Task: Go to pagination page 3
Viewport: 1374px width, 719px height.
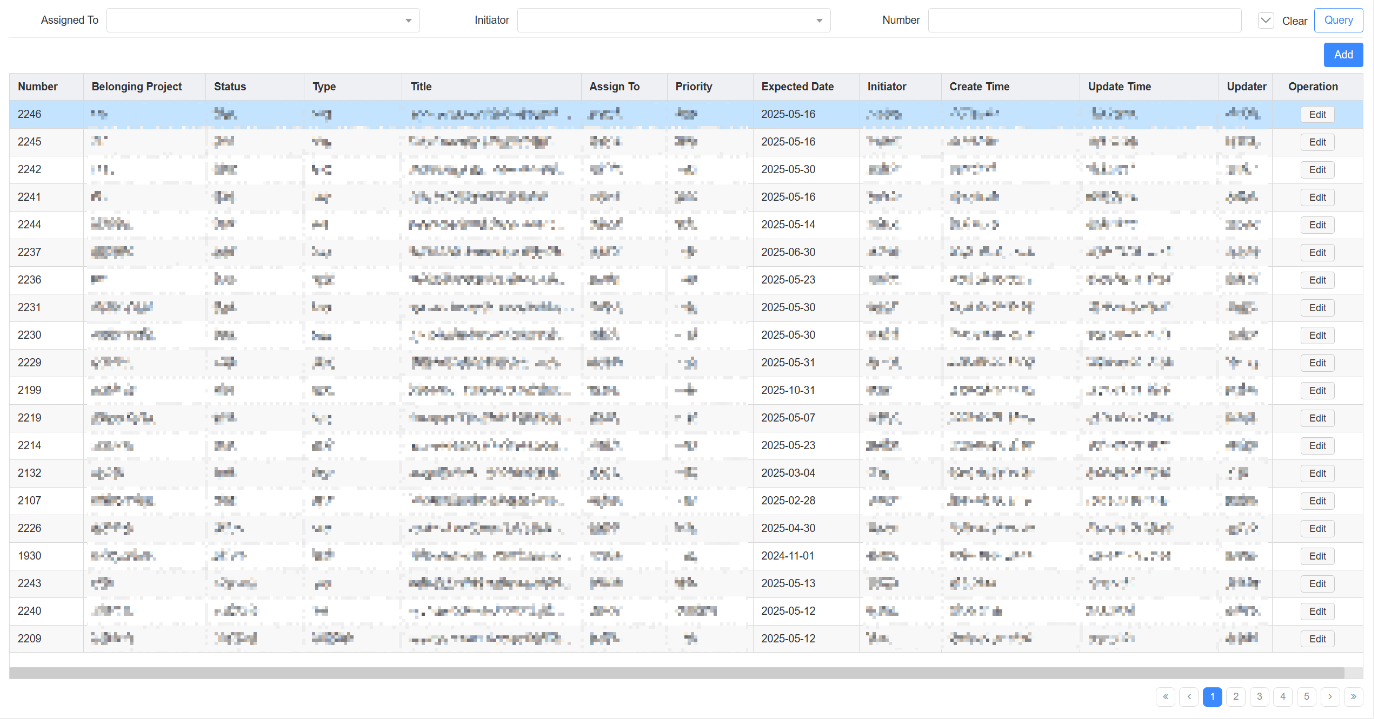Action: click(x=1259, y=697)
